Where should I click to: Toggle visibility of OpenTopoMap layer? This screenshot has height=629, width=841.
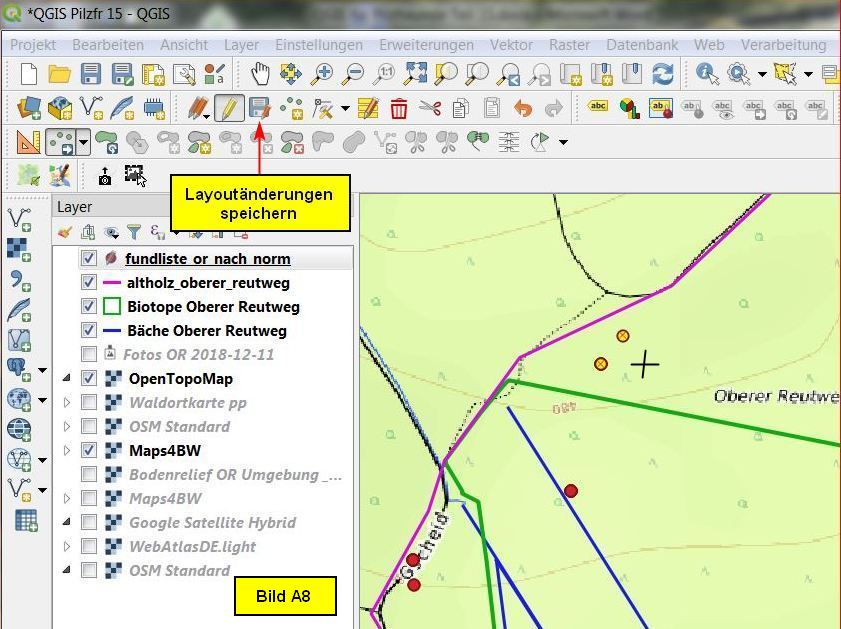[x=89, y=378]
